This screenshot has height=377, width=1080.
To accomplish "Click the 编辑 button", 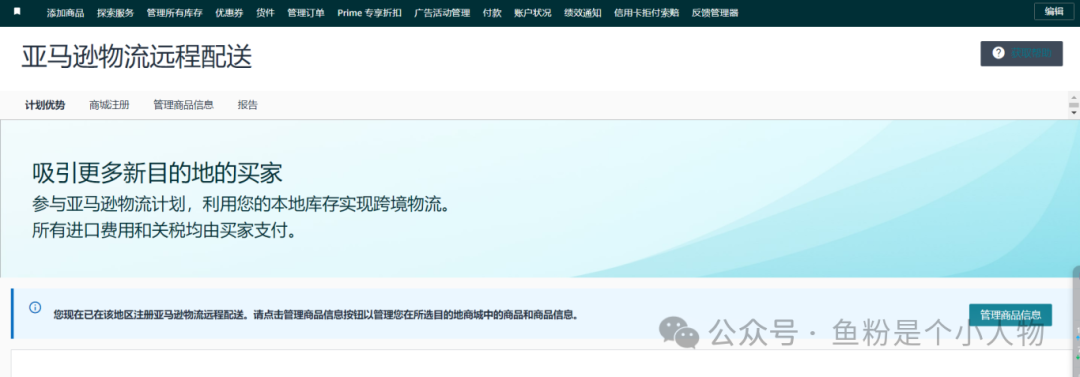I will (1054, 11).
